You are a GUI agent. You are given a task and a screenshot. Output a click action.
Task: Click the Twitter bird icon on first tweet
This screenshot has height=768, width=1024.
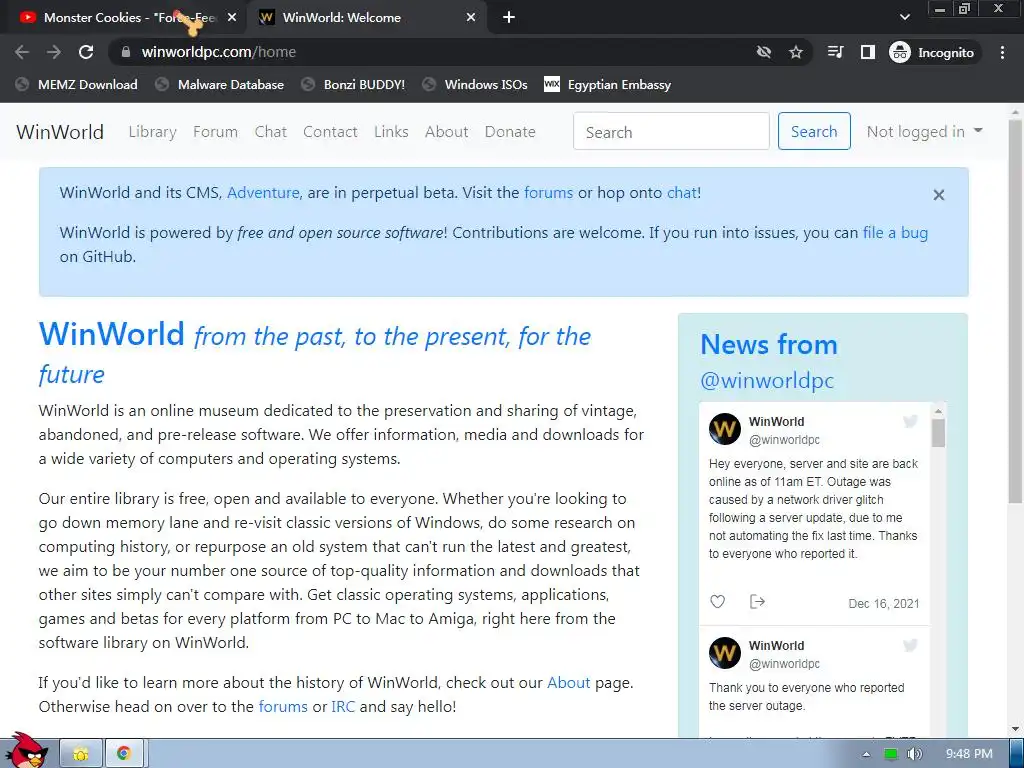910,421
